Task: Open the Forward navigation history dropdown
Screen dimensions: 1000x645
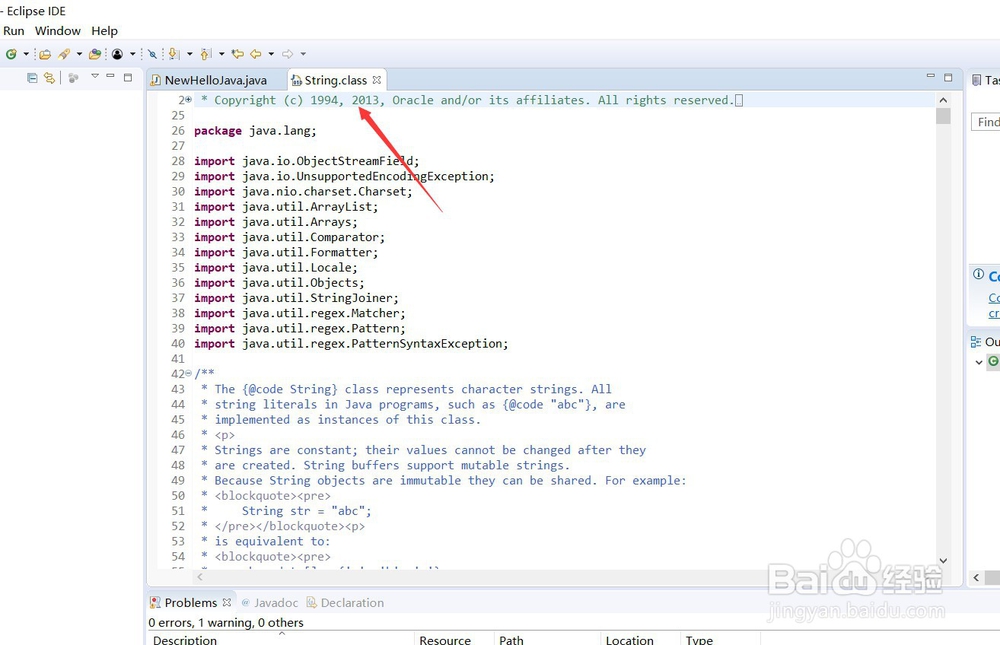Action: pyautogui.click(x=303, y=54)
